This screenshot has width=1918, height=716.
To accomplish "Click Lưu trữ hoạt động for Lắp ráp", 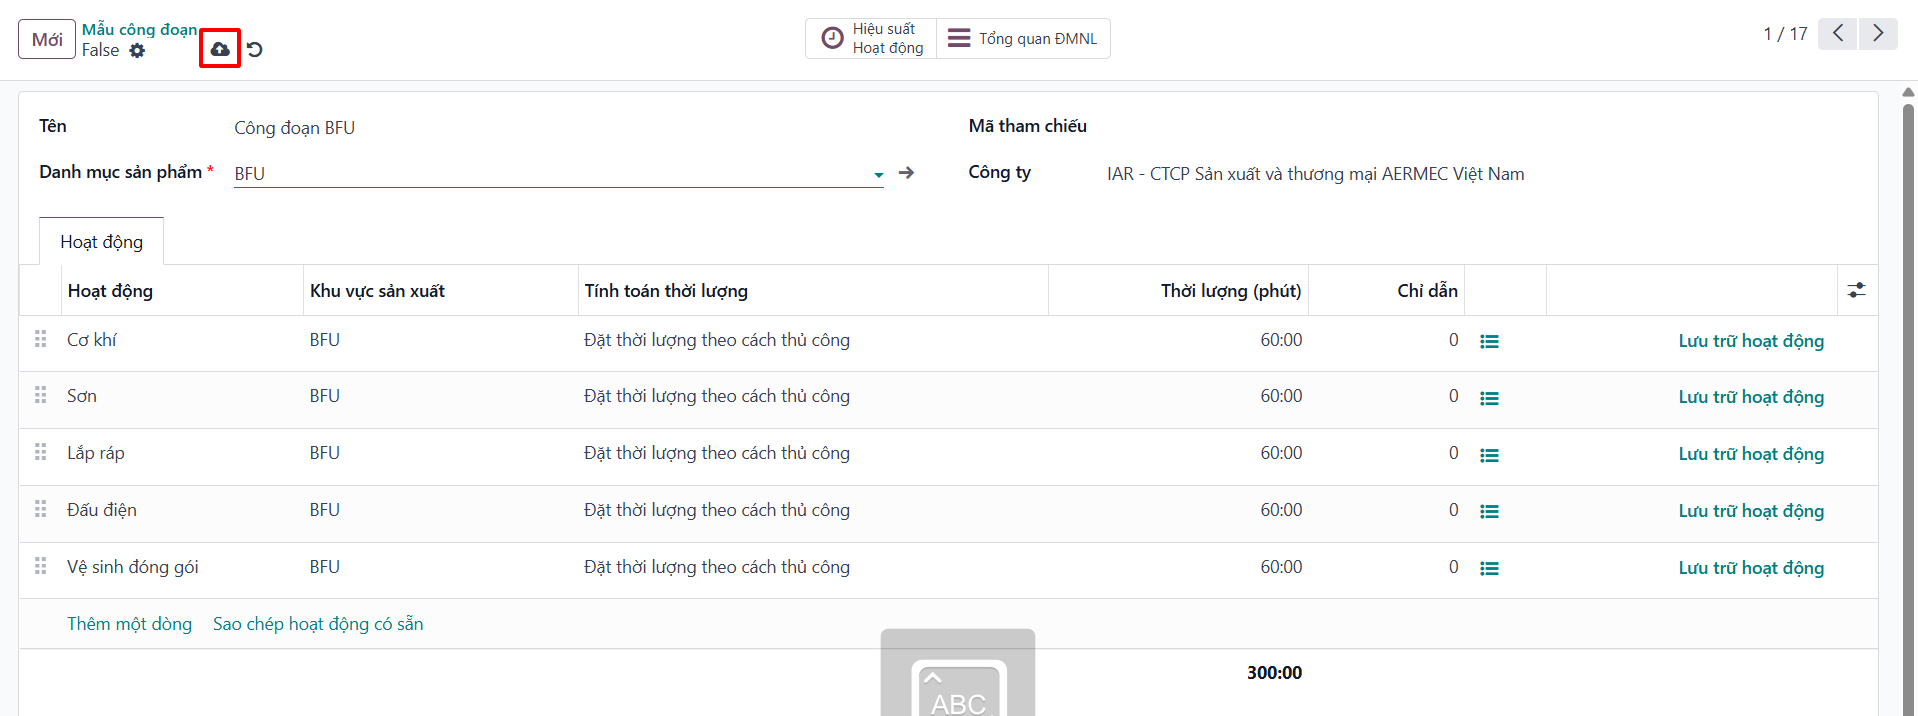I will tap(1751, 454).
